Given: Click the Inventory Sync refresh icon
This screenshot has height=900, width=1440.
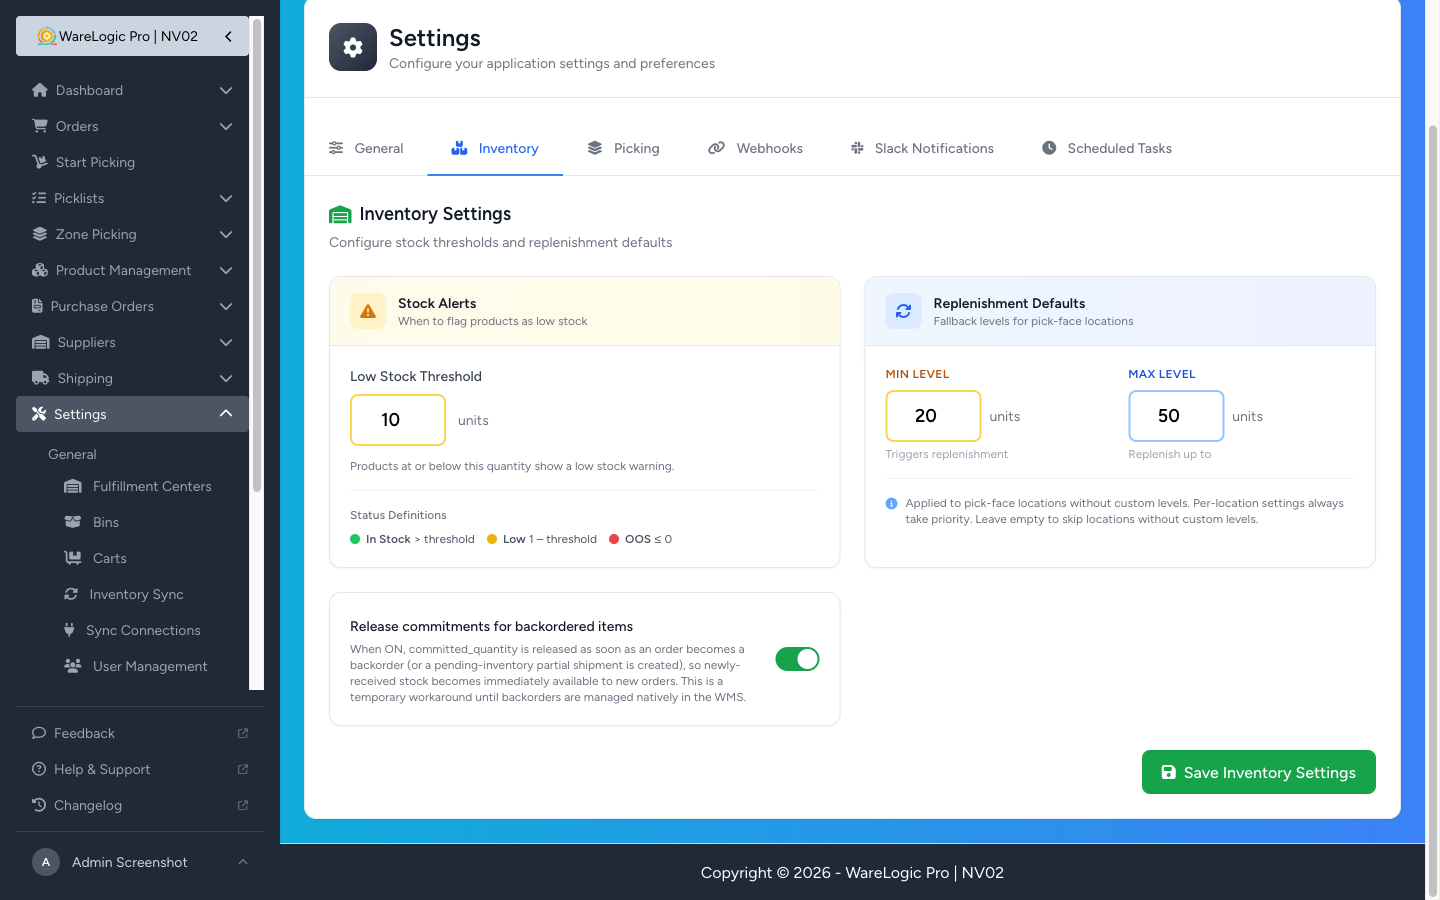Looking at the screenshot, I should pyautogui.click(x=71, y=594).
